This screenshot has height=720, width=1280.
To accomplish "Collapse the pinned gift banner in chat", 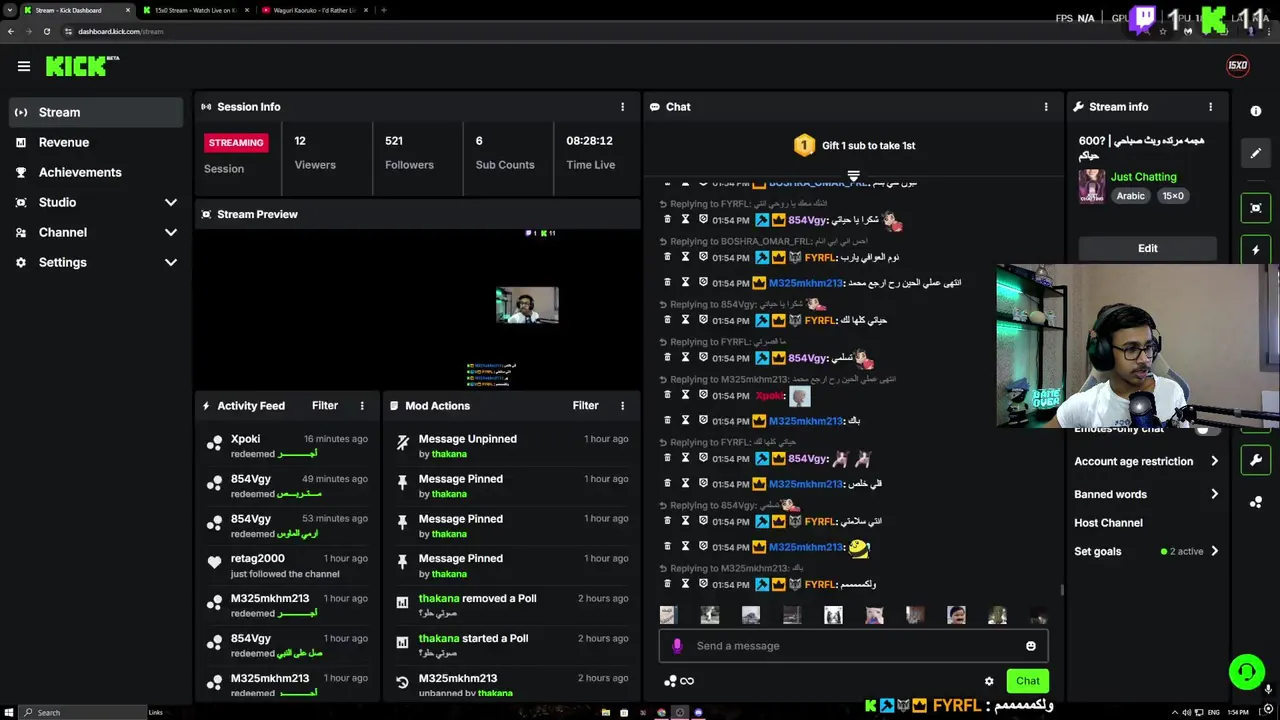I will [853, 176].
